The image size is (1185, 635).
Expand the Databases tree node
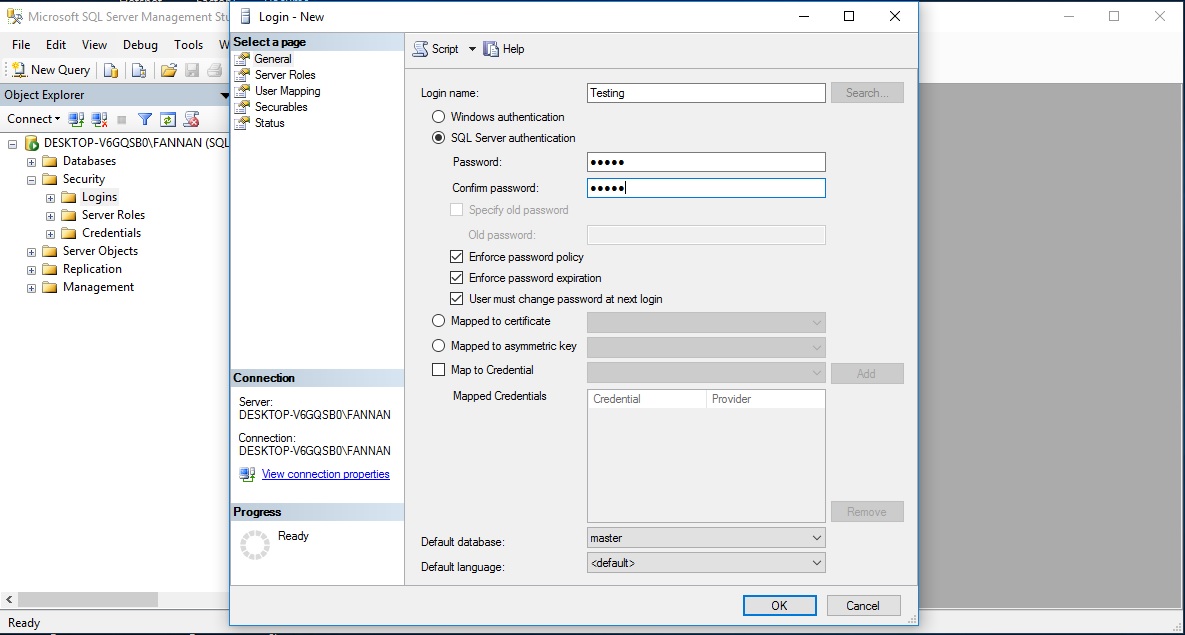(x=32, y=162)
